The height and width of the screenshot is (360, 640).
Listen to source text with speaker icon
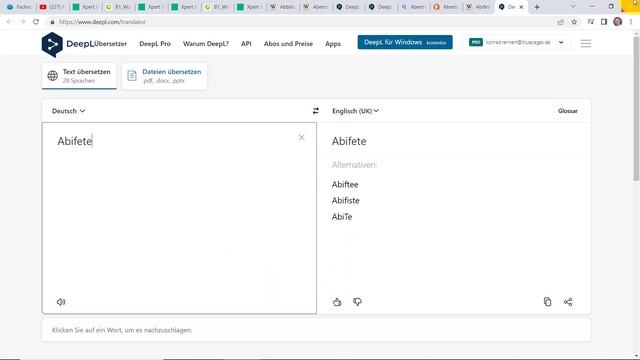click(61, 302)
